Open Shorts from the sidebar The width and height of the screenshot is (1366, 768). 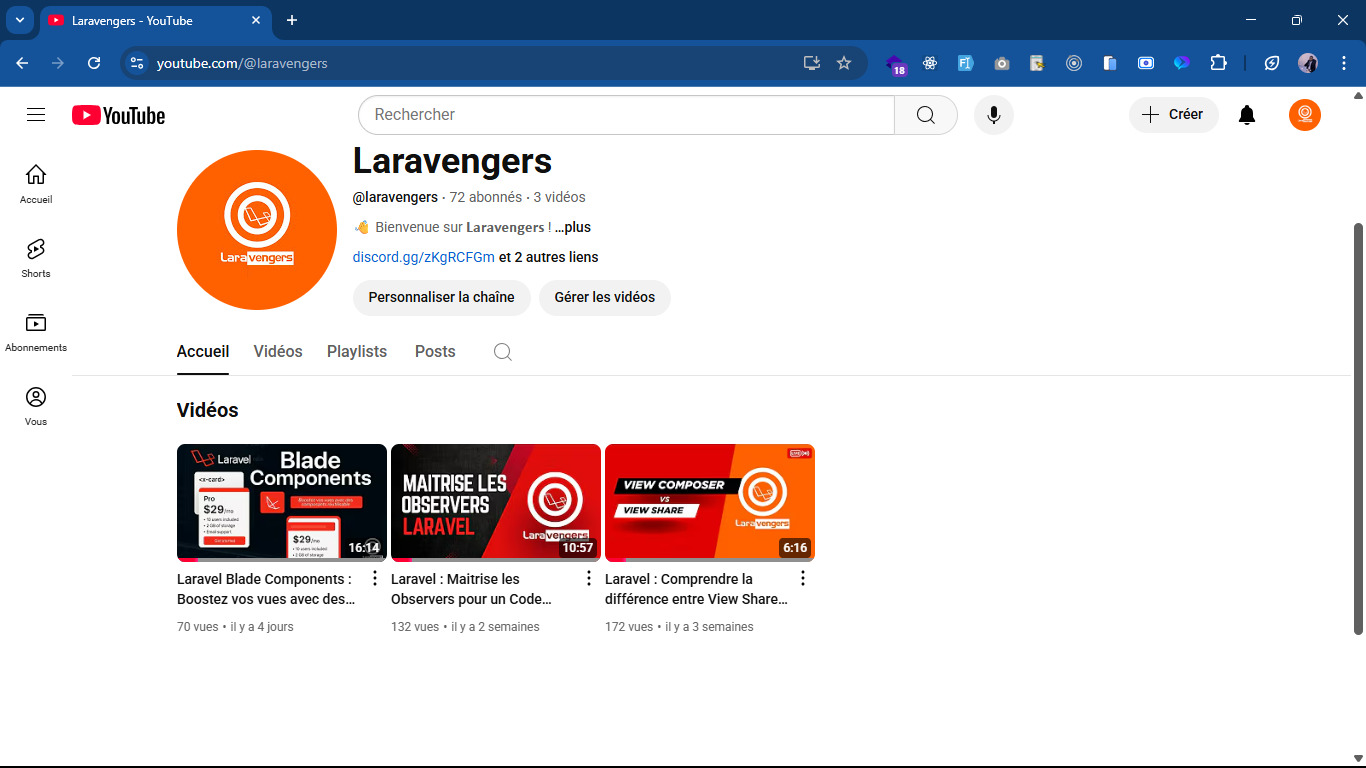[36, 258]
